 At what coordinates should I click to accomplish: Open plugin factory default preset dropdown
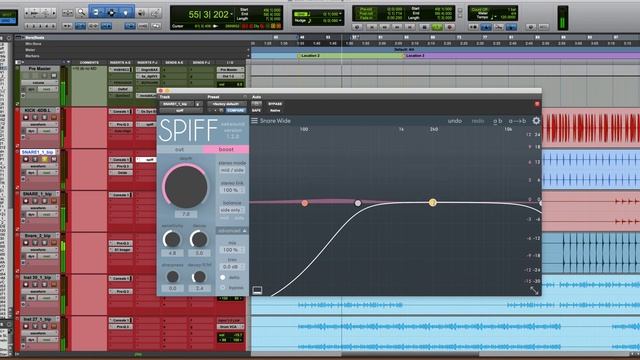226,104
